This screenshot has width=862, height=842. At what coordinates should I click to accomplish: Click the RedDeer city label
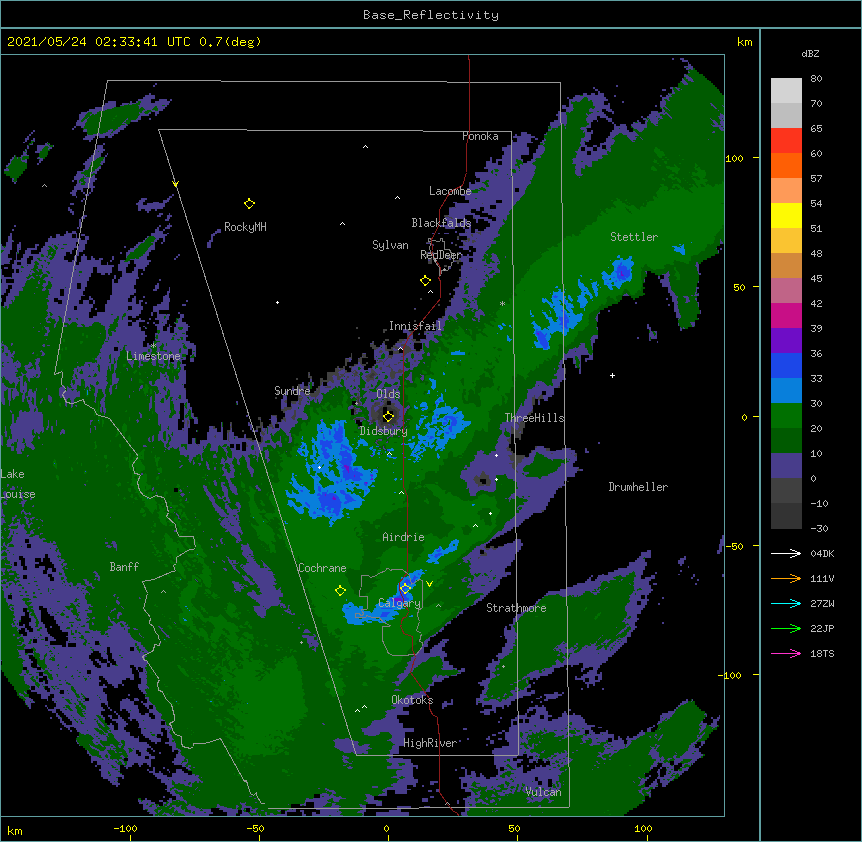pos(441,255)
